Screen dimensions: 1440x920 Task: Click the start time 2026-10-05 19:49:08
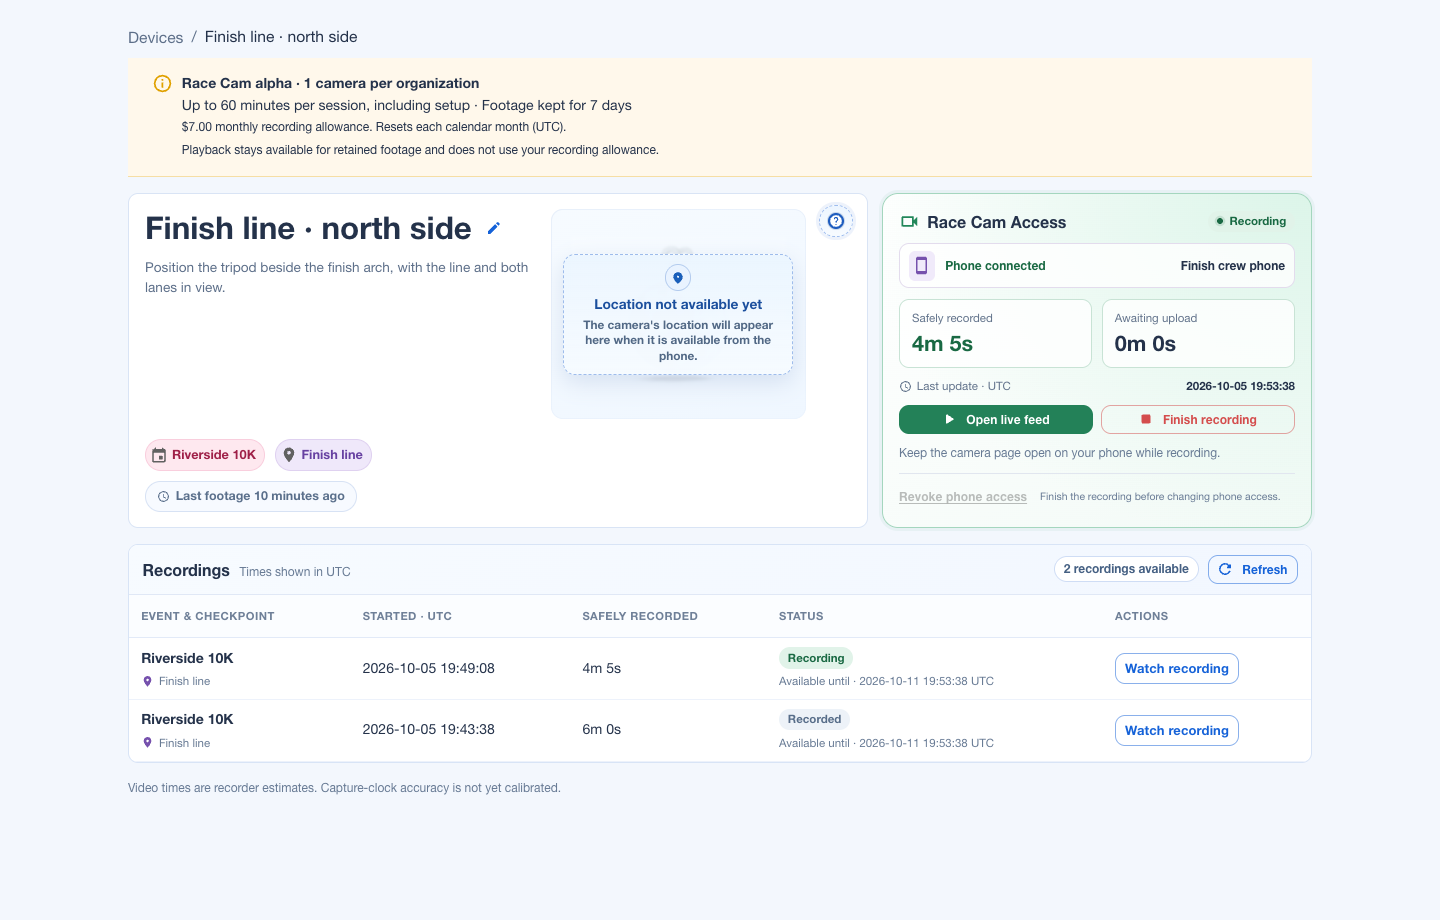(x=429, y=669)
